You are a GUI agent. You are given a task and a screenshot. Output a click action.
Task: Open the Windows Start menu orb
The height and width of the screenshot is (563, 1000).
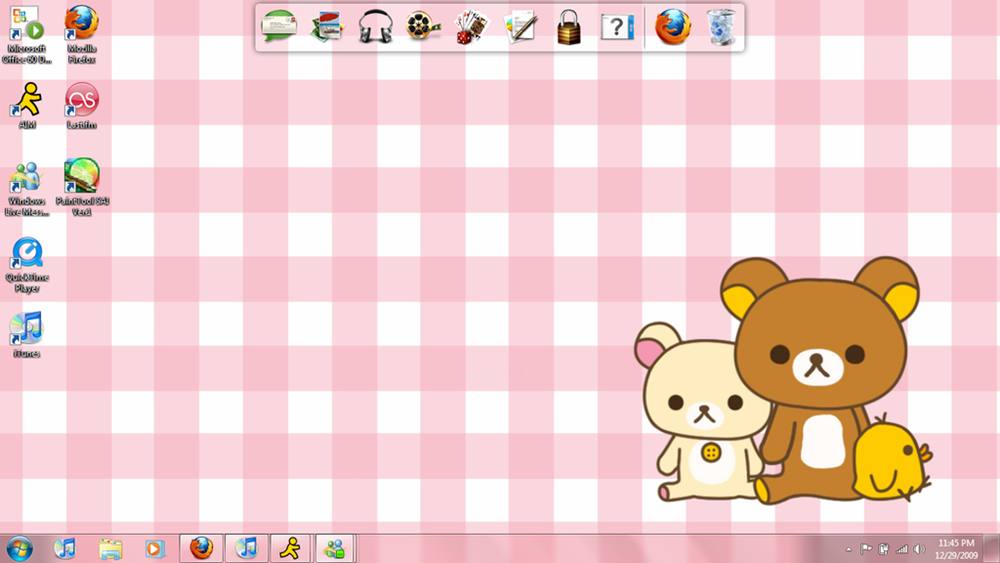pos(18,548)
